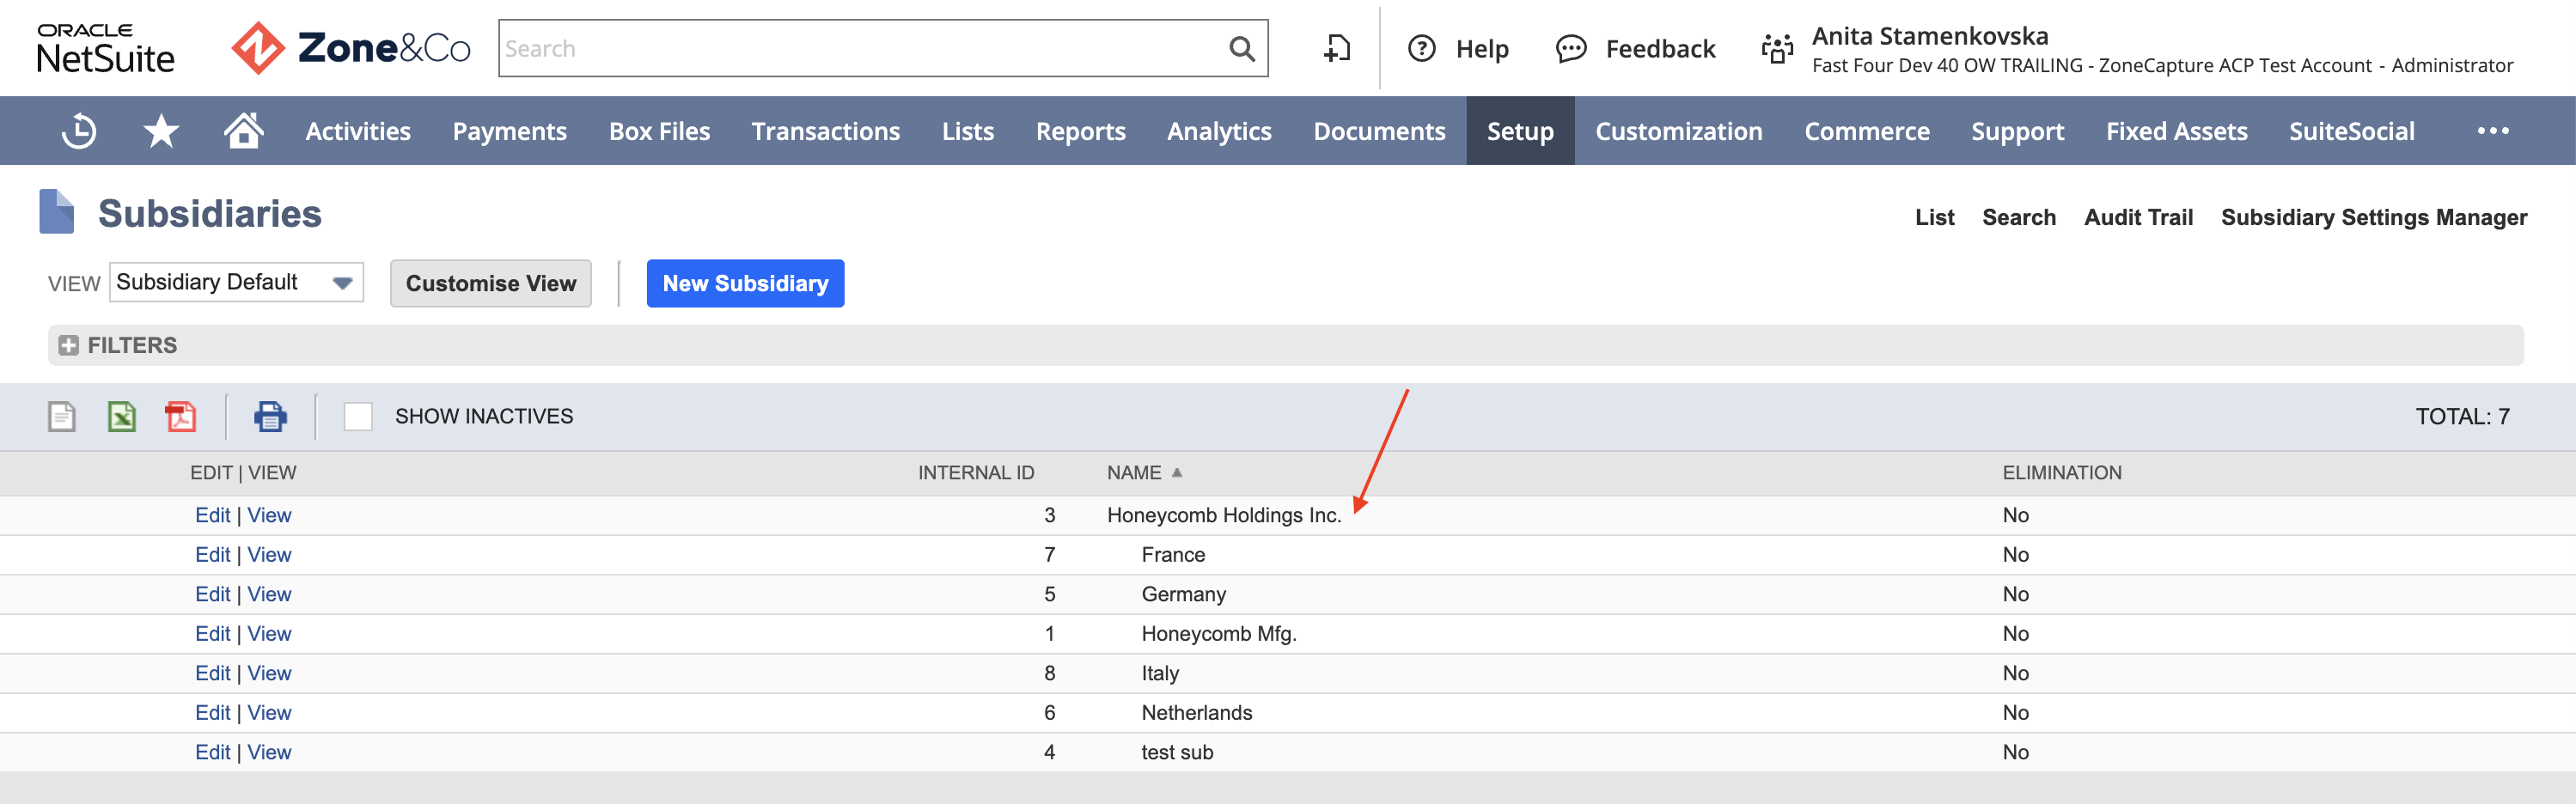The height and width of the screenshot is (804, 2576).
Task: Click the New Subsidiary button
Action: coord(745,283)
